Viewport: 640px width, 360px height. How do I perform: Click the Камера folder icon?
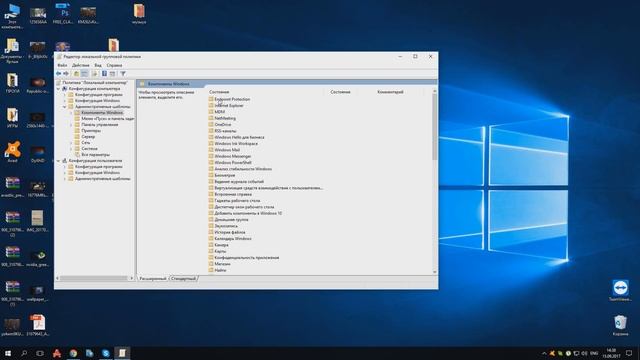211,245
